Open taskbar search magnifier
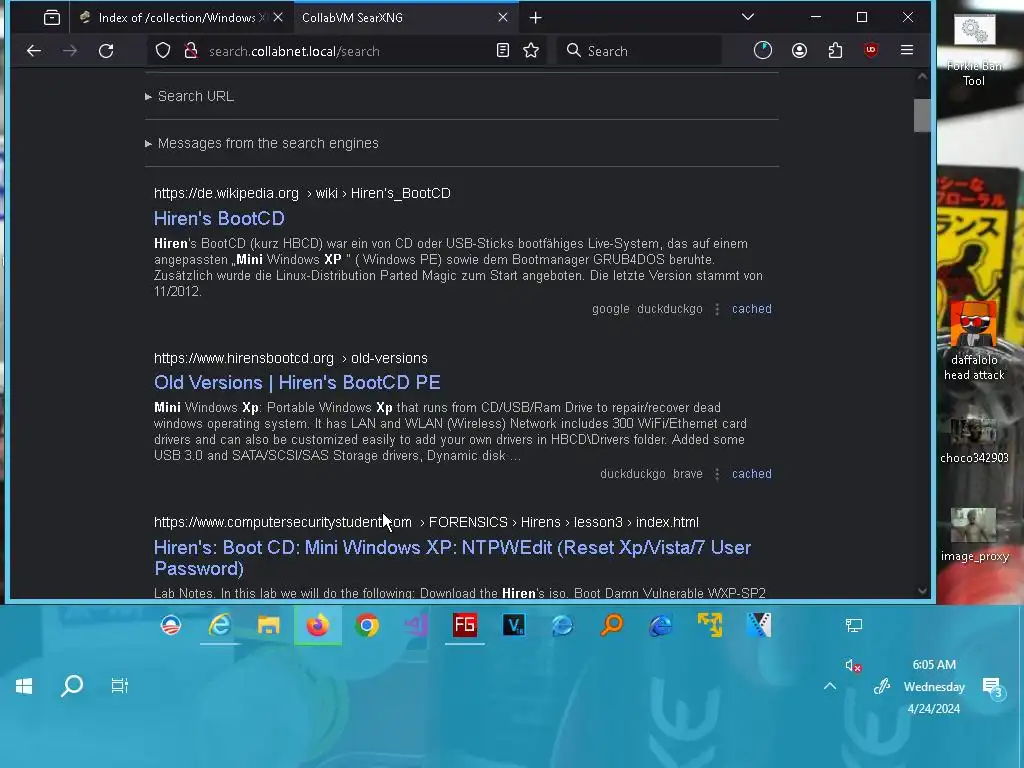The height and width of the screenshot is (768, 1024). [x=72, y=686]
